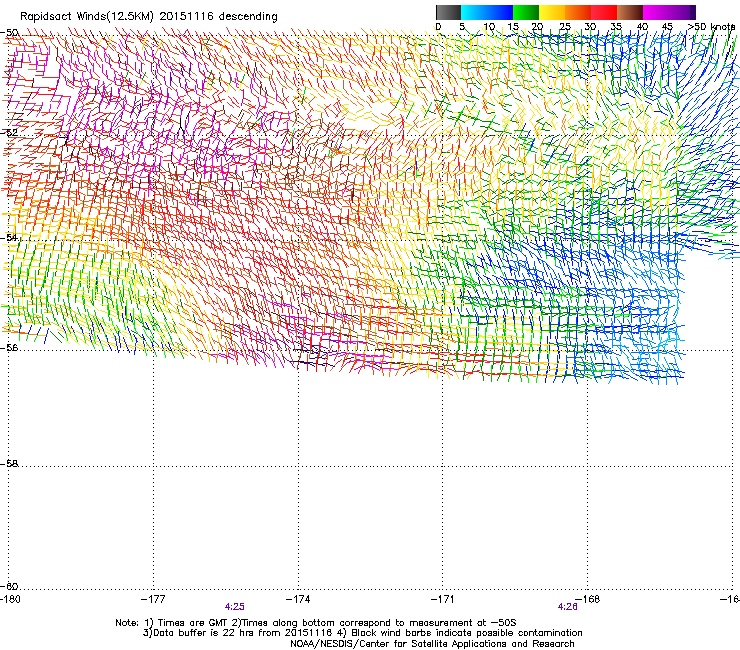Click the '-180' longitude axis label

[x=10, y=599]
